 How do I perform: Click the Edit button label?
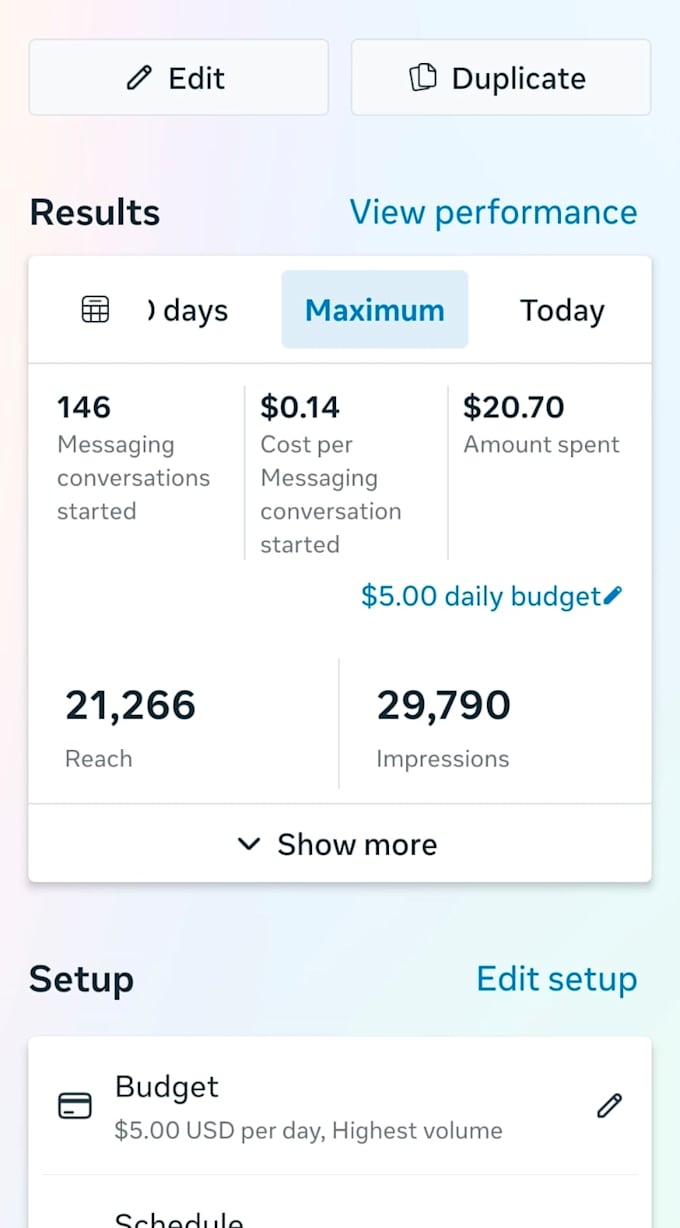click(197, 78)
